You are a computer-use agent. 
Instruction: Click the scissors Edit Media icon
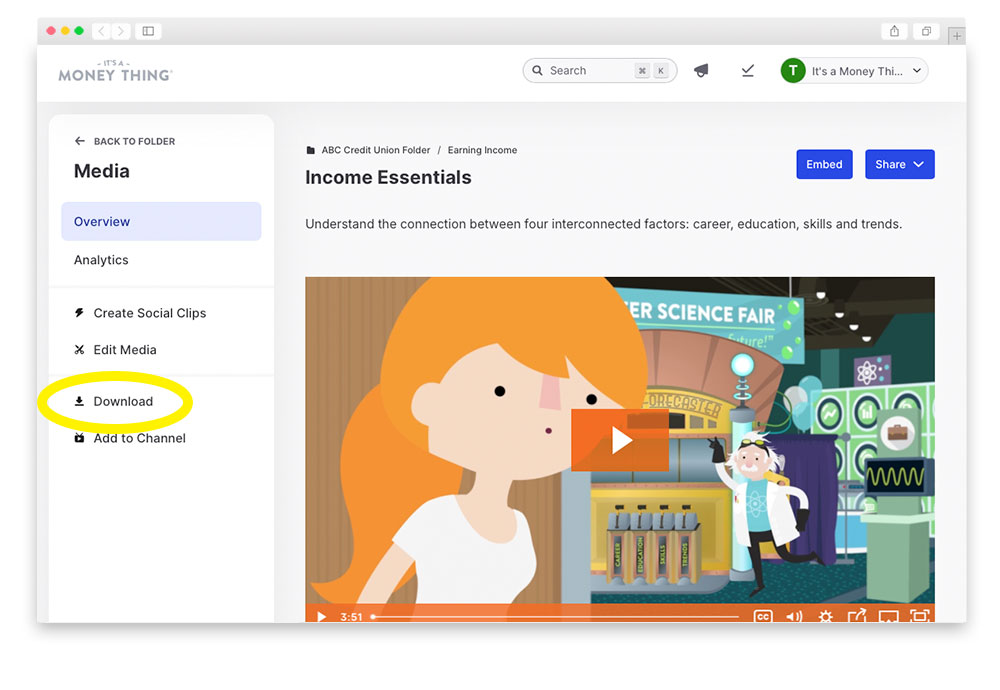tap(79, 349)
